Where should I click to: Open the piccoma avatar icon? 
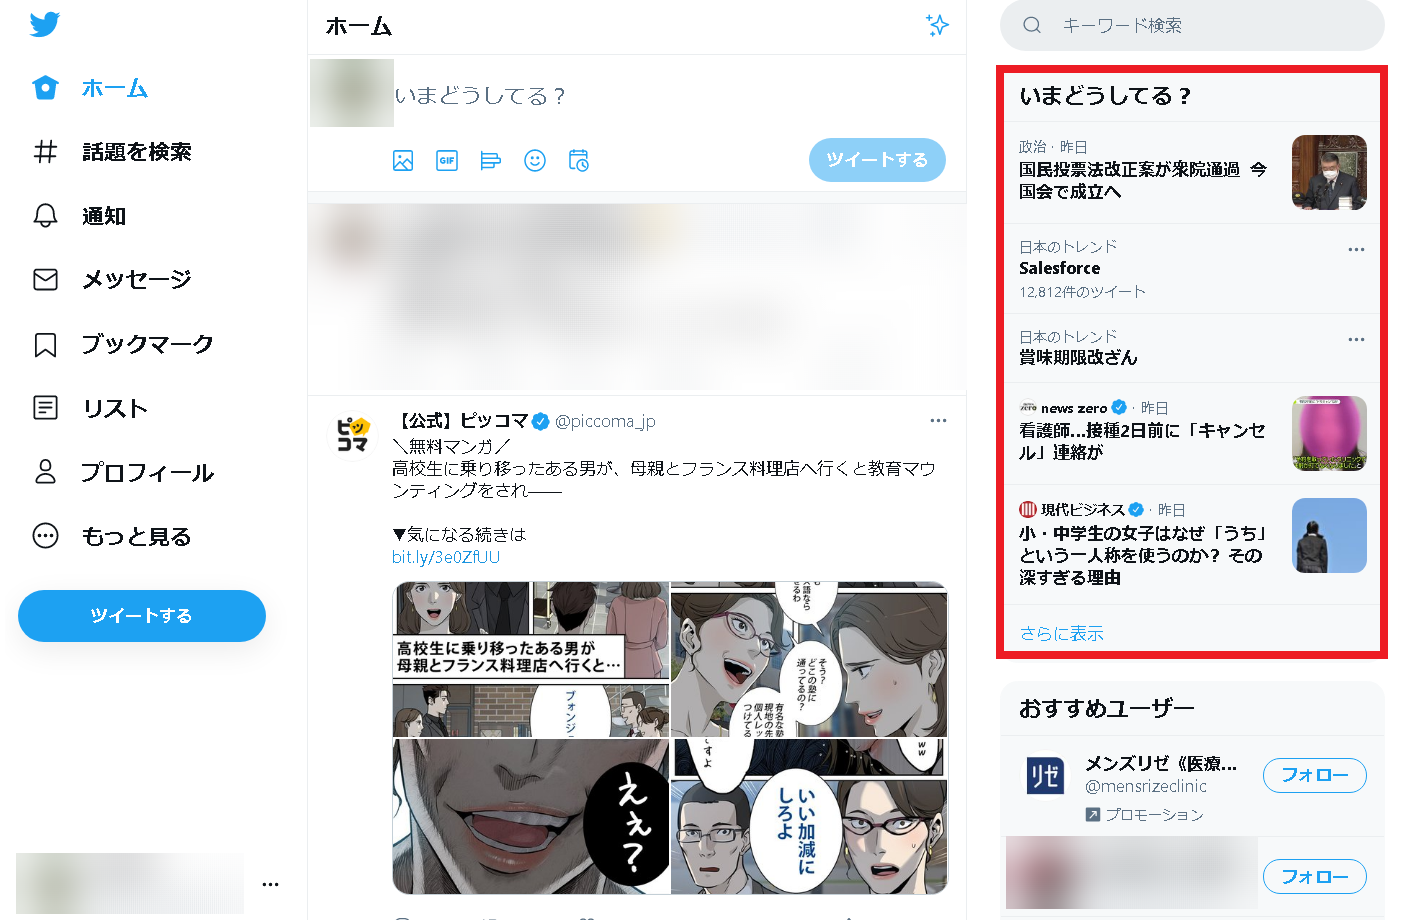pos(352,434)
